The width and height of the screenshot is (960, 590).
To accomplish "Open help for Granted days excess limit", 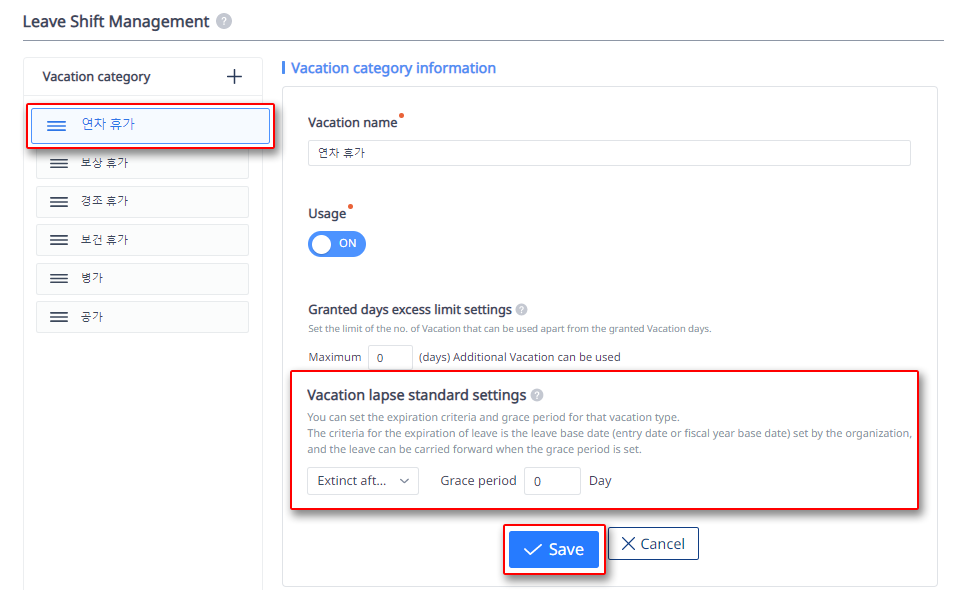I will pos(522,310).
